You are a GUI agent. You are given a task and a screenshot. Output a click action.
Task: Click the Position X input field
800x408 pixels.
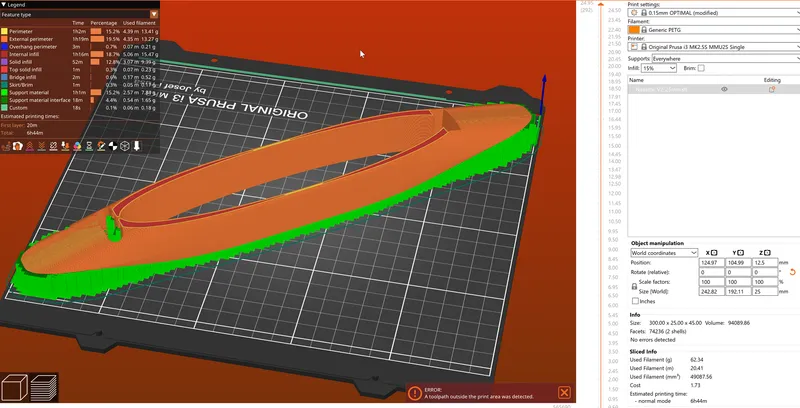tap(711, 262)
